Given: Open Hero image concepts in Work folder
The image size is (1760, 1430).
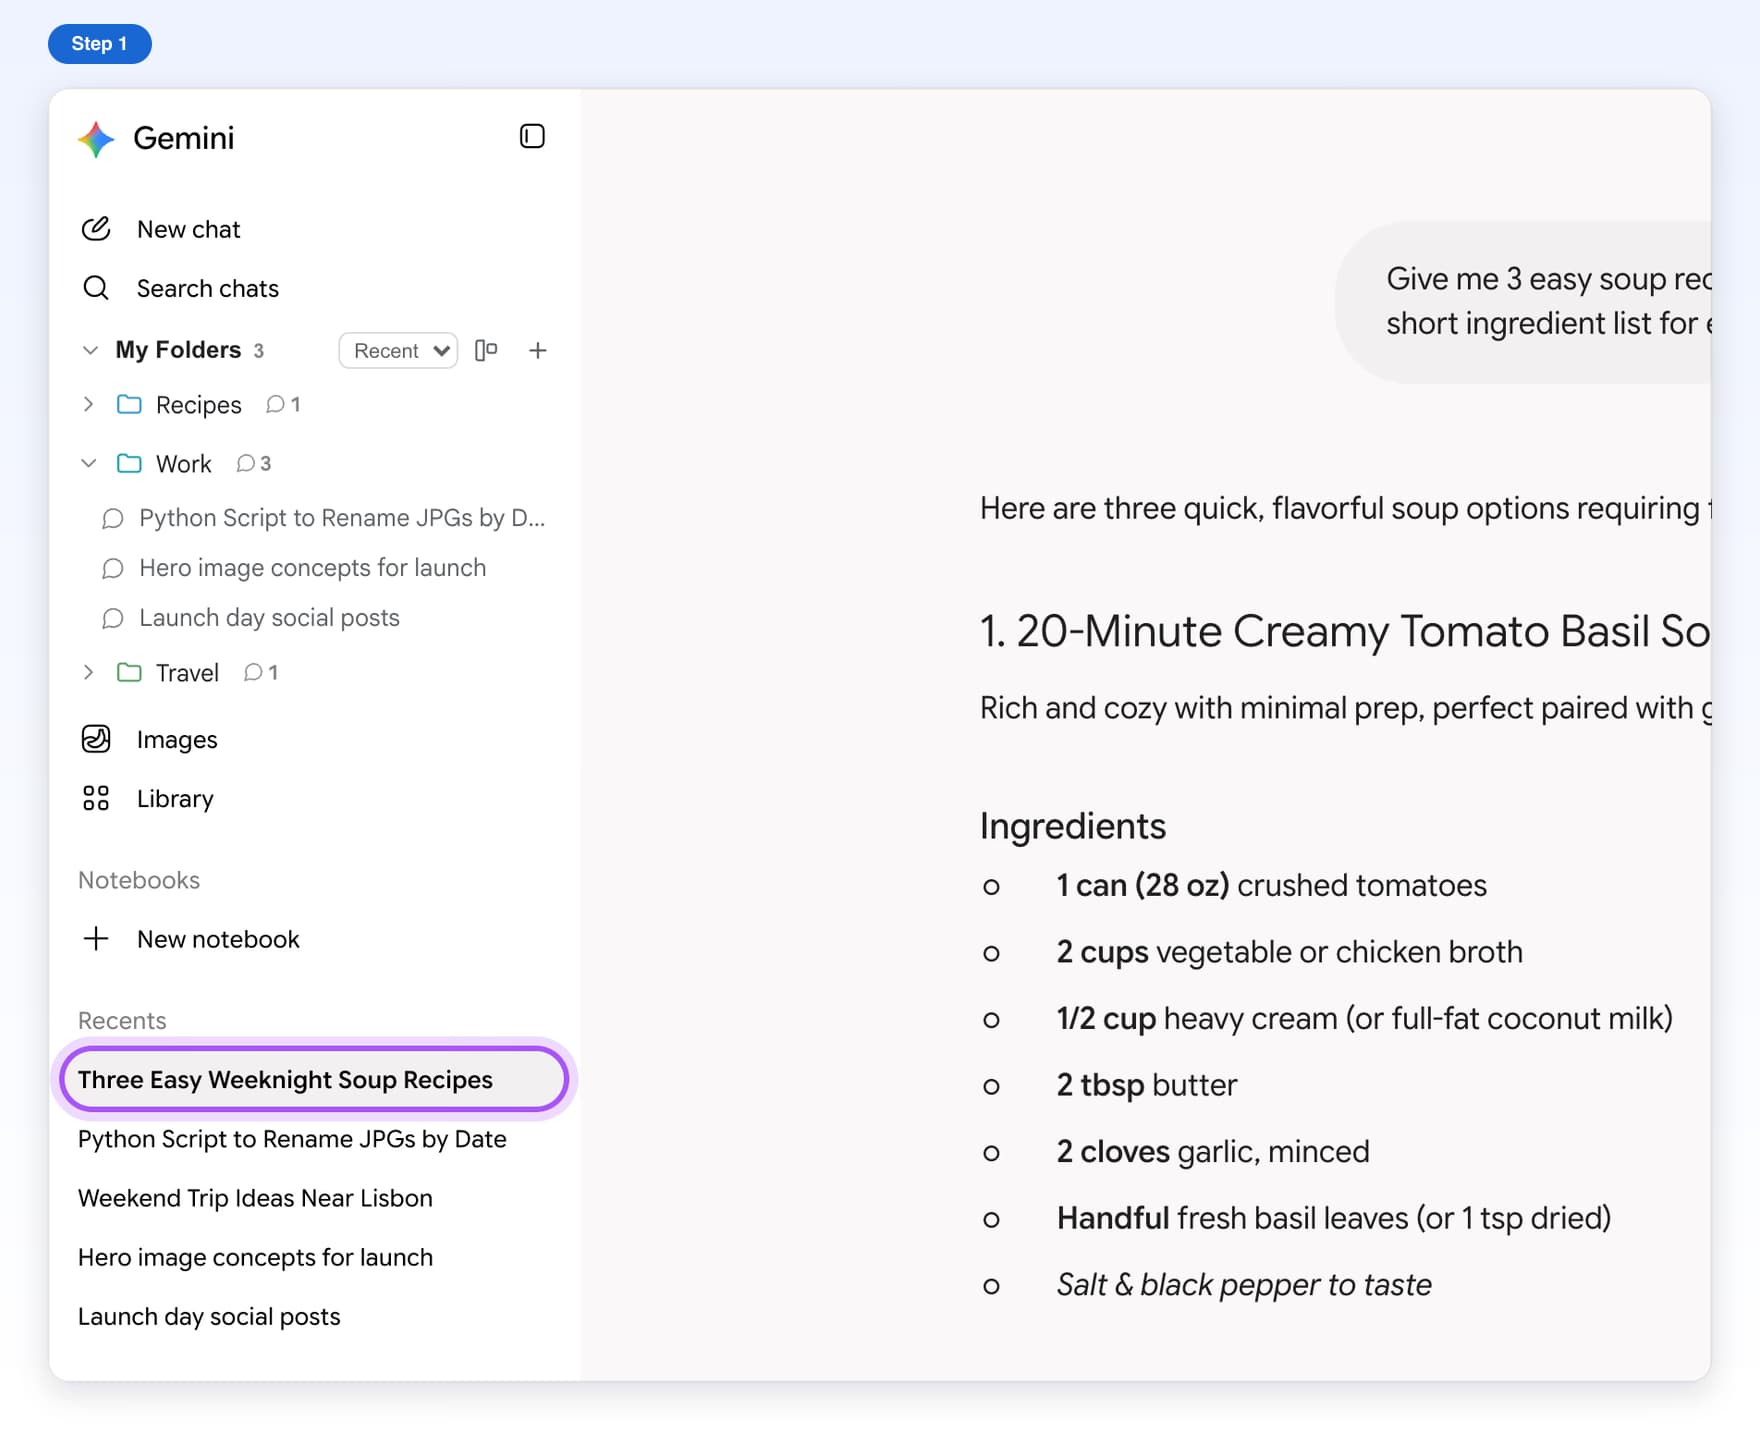Looking at the screenshot, I should [313, 568].
